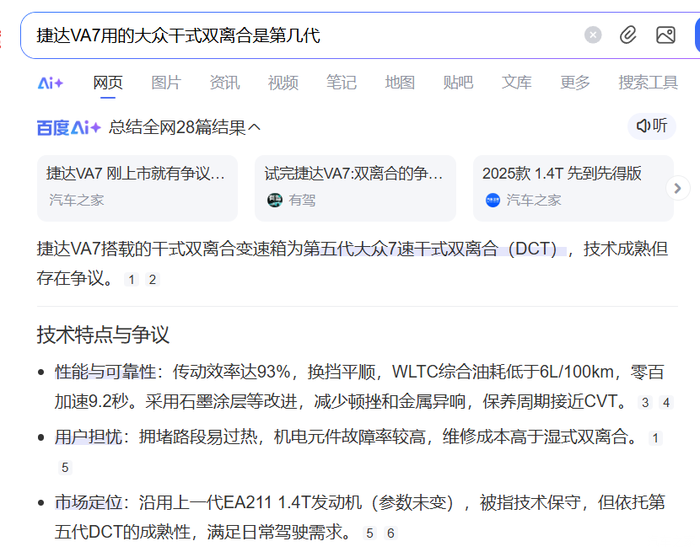Open the 更多 tab menu
Image resolution: width=700 pixels, height=552 pixels.
click(575, 83)
